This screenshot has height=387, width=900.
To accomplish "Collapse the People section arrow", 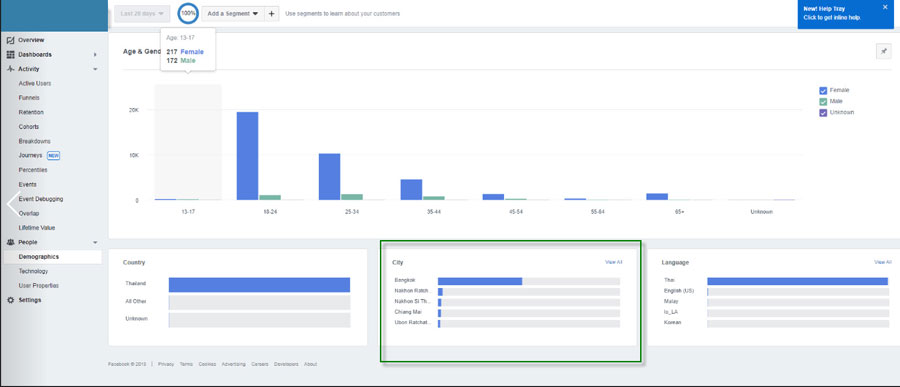I will coord(95,243).
